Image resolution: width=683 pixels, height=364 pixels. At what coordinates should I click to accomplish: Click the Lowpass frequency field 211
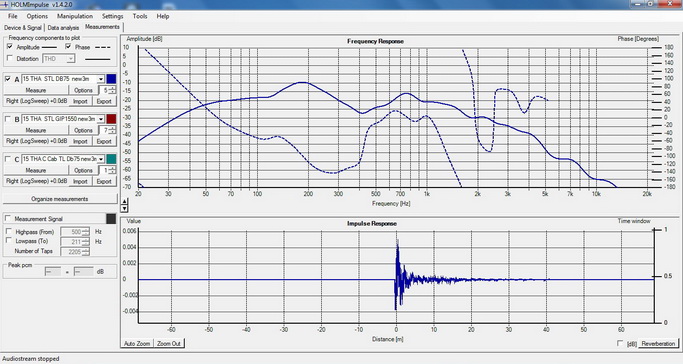[x=75, y=242]
